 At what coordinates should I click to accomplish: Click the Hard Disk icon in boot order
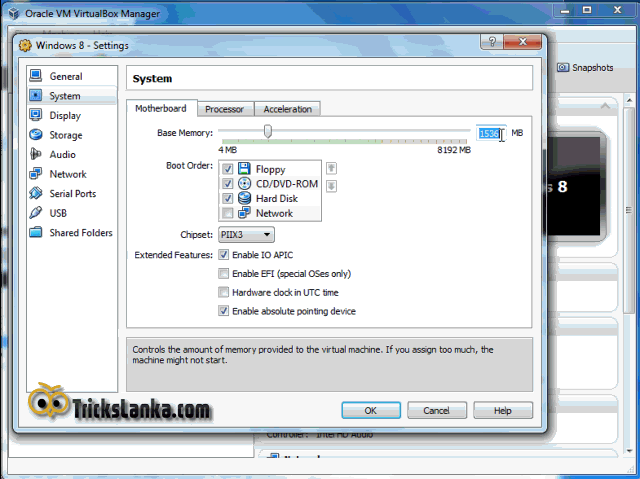(244, 198)
